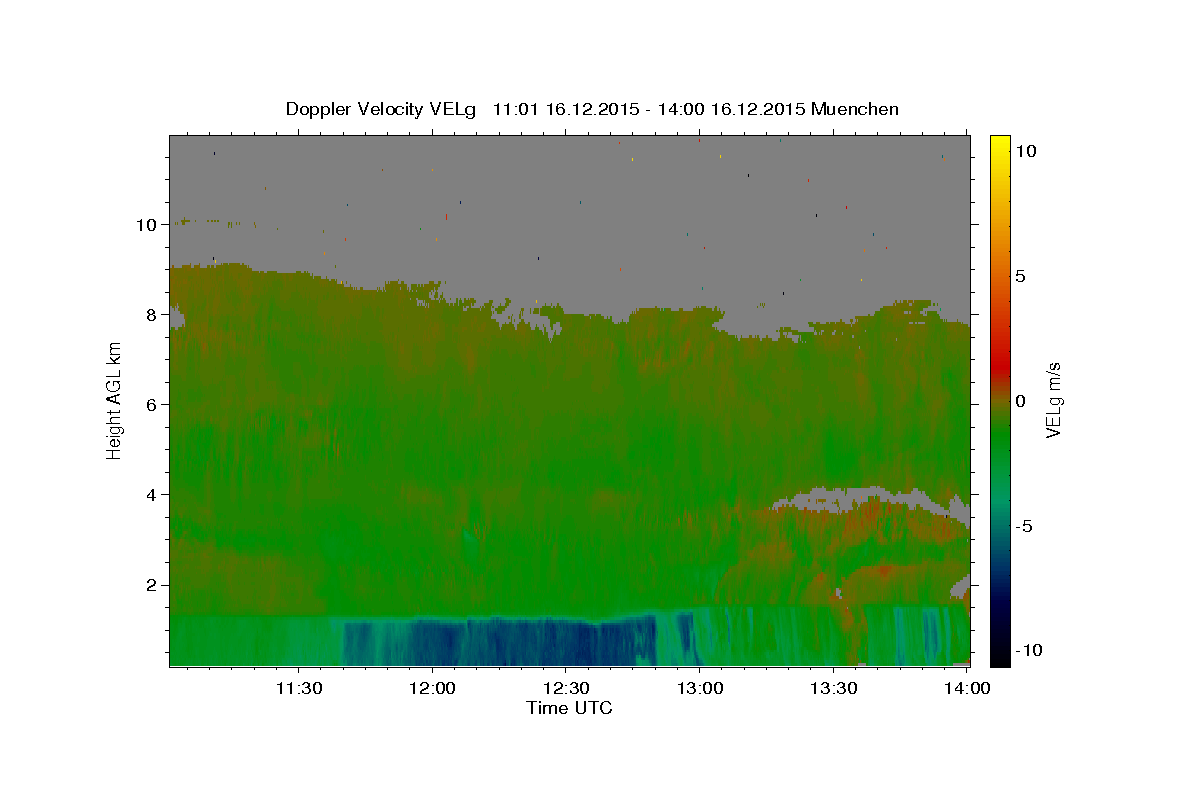Click the 'Muenchen' location in the title
Viewport: 1200px width, 800px height.
(855, 109)
